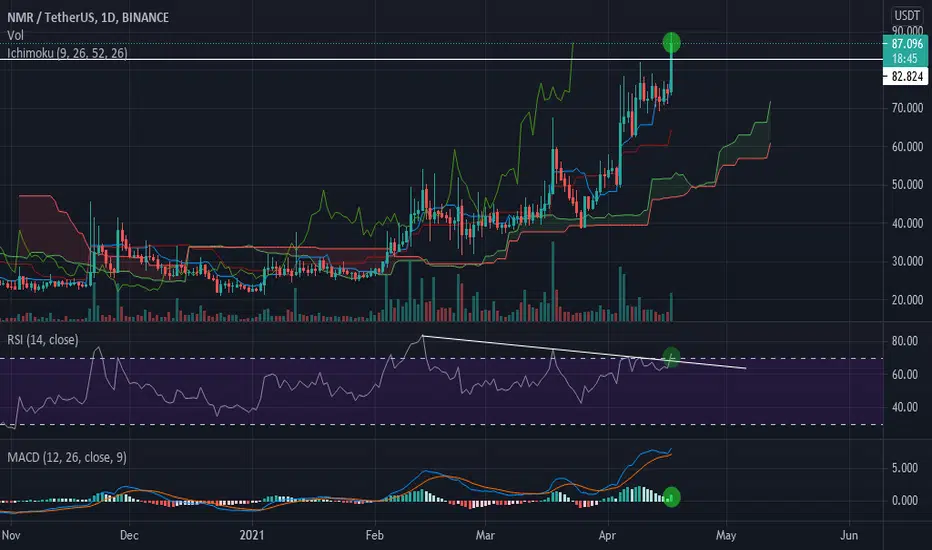Click the Apr label on time axis
Screen dimensions: 932x550
[607, 535]
